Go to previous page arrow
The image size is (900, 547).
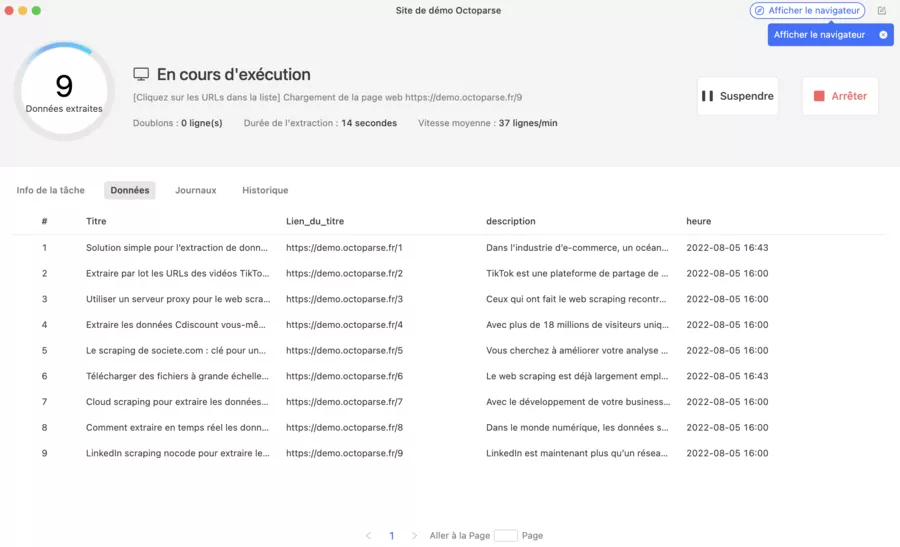[x=368, y=536]
